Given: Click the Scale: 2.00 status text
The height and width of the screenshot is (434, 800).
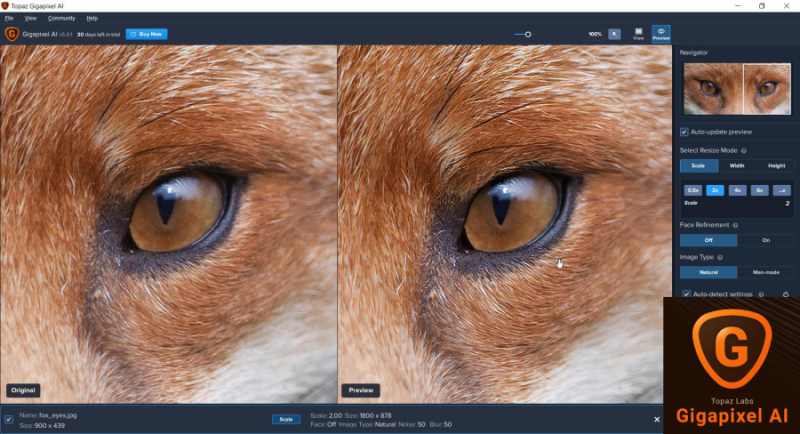Looking at the screenshot, I should pos(326,416).
